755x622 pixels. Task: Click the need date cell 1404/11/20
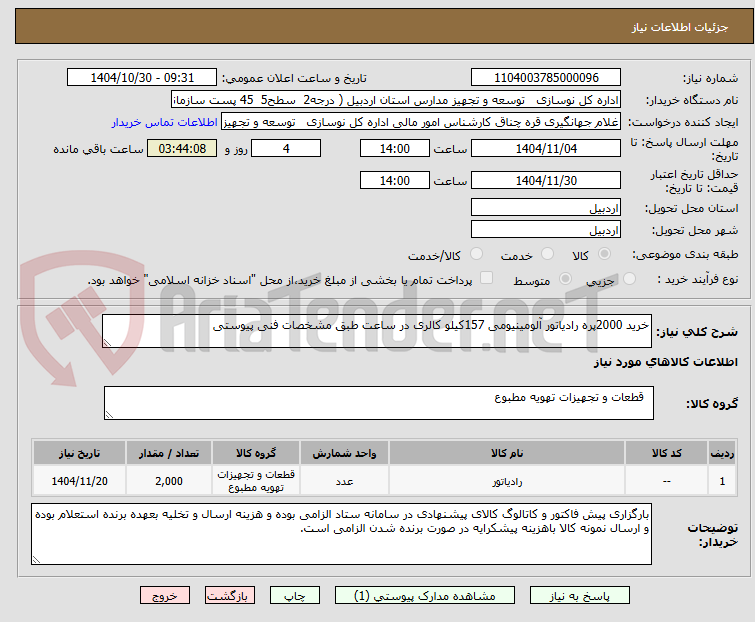(79, 481)
